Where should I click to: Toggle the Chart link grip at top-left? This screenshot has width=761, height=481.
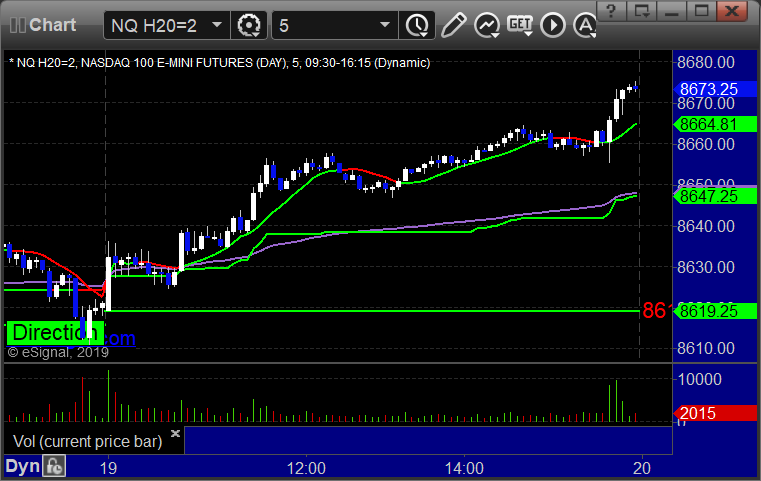(x=17, y=25)
